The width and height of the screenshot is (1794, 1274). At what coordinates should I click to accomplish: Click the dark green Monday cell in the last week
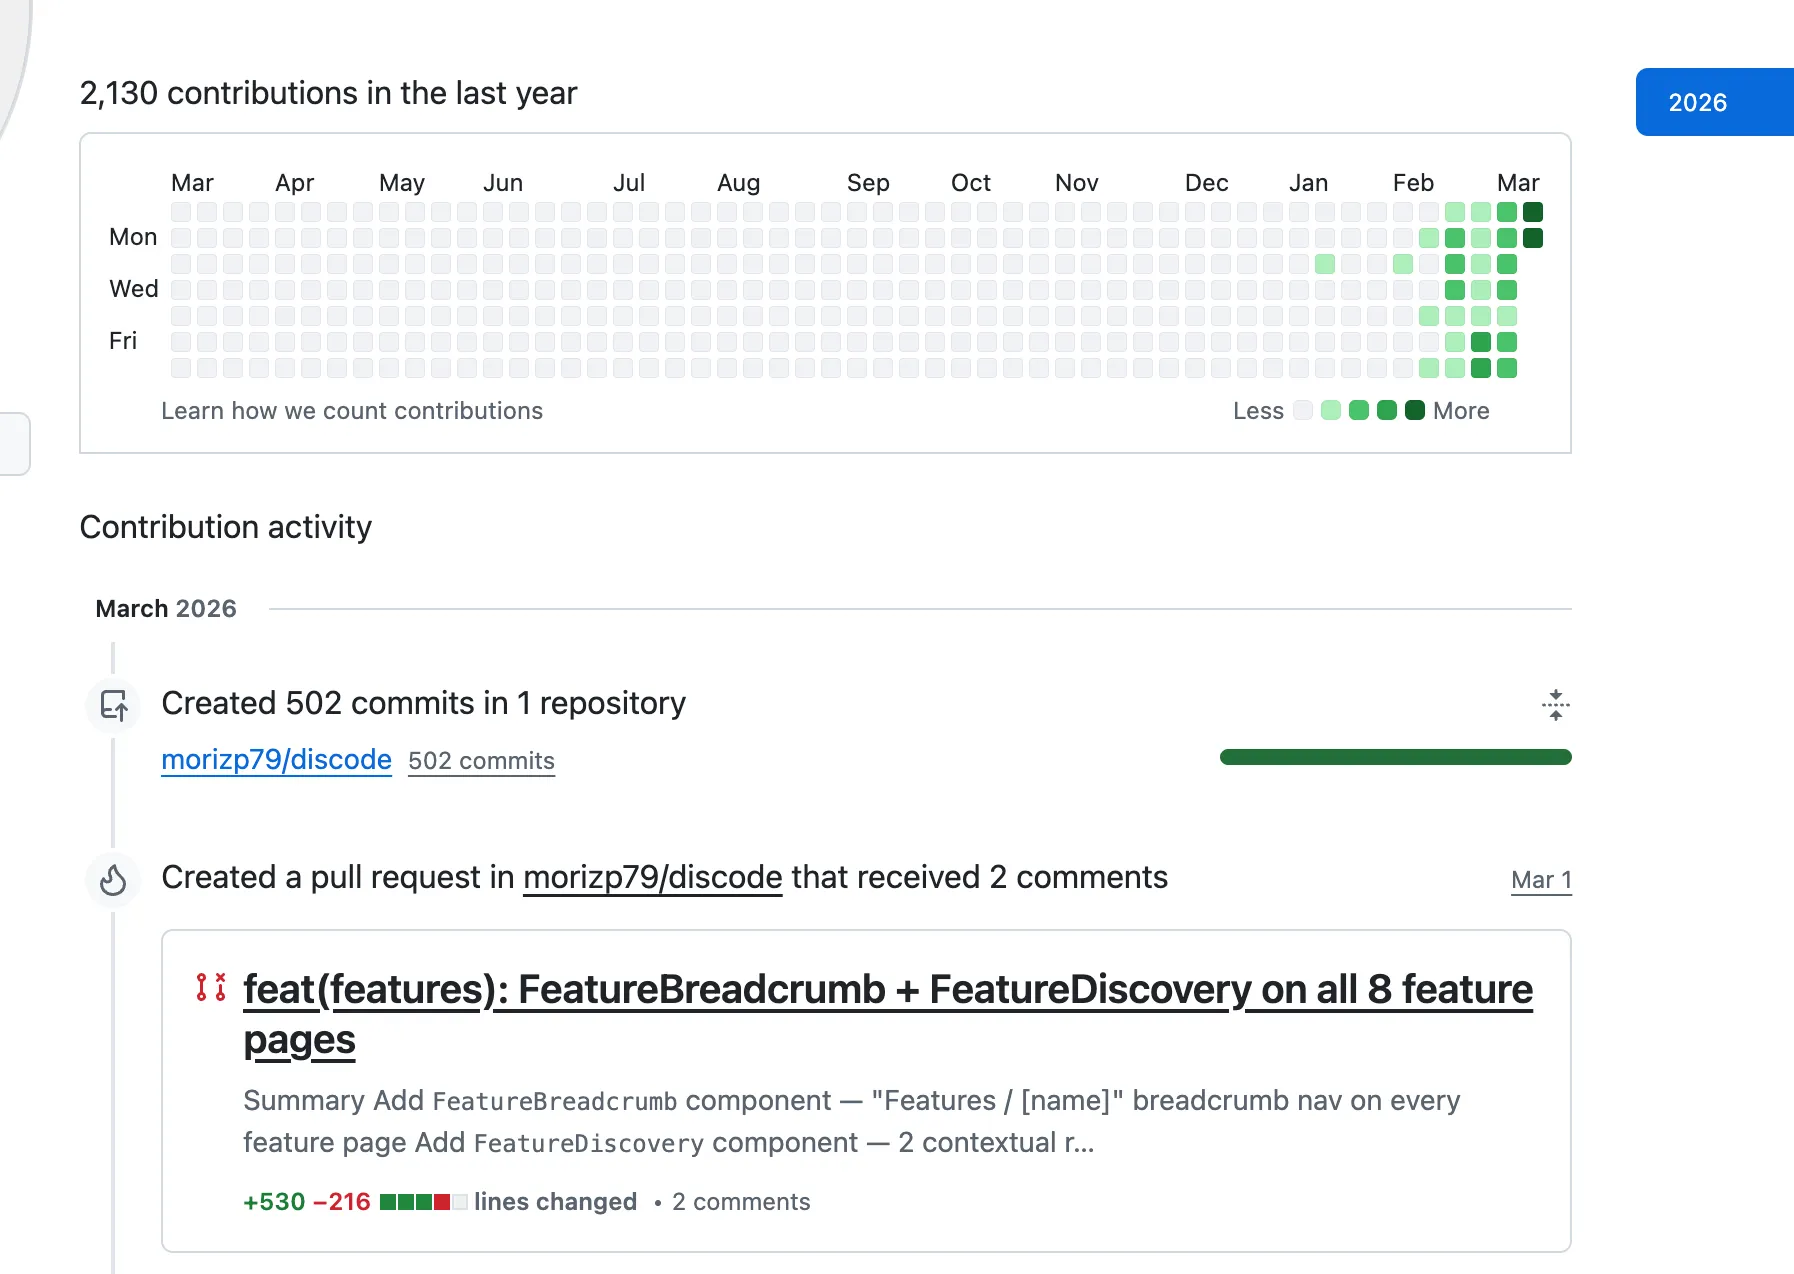coord(1533,238)
